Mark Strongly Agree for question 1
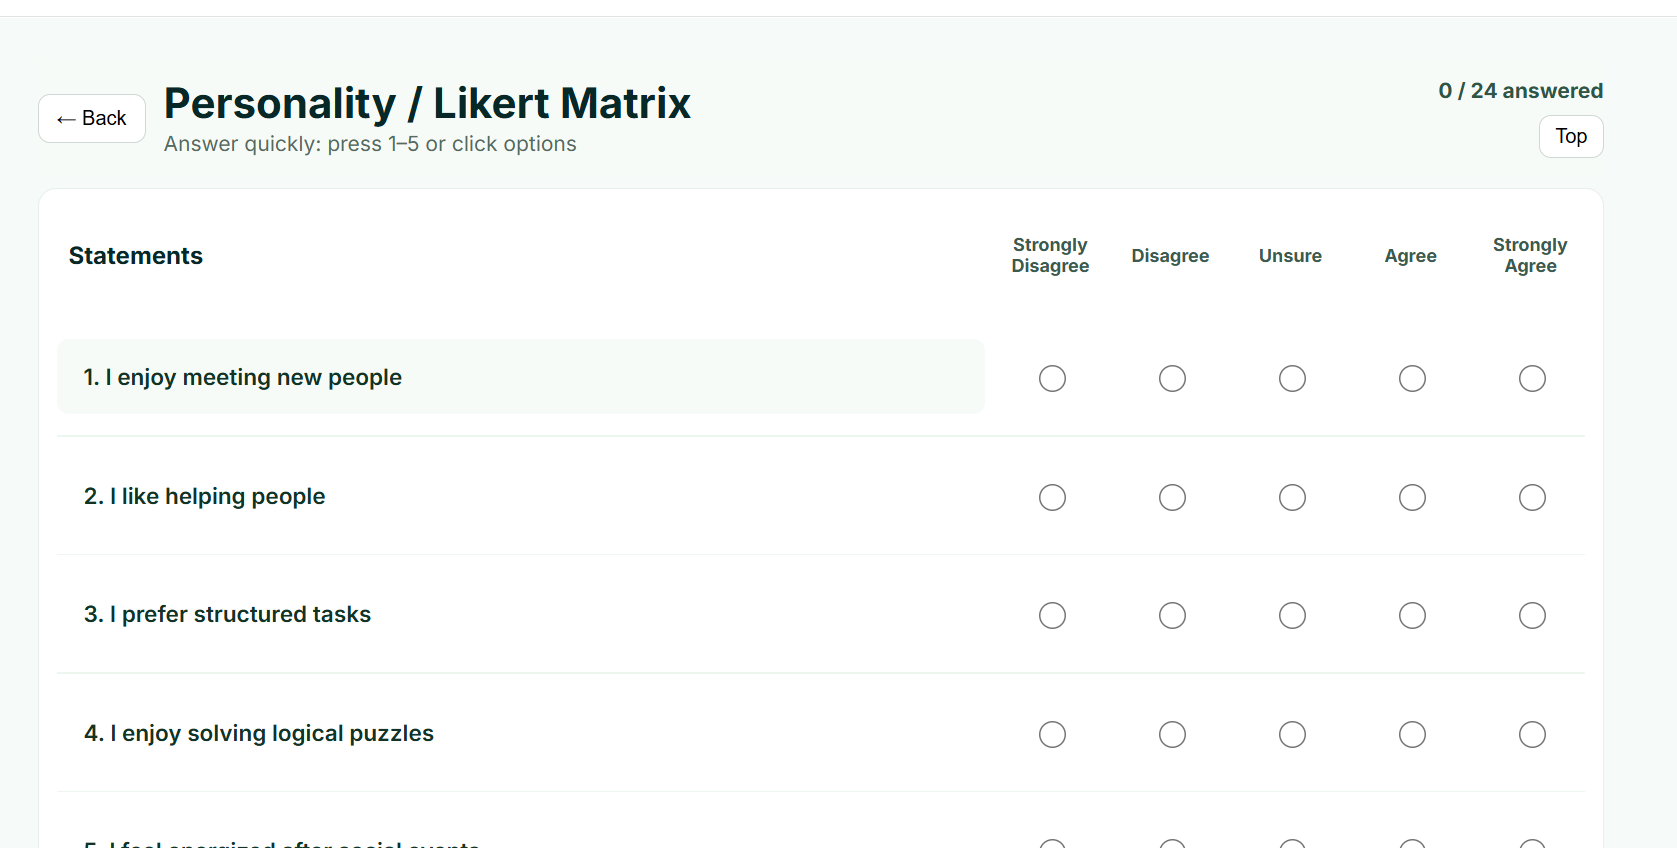This screenshot has width=1677, height=848. pos(1532,378)
